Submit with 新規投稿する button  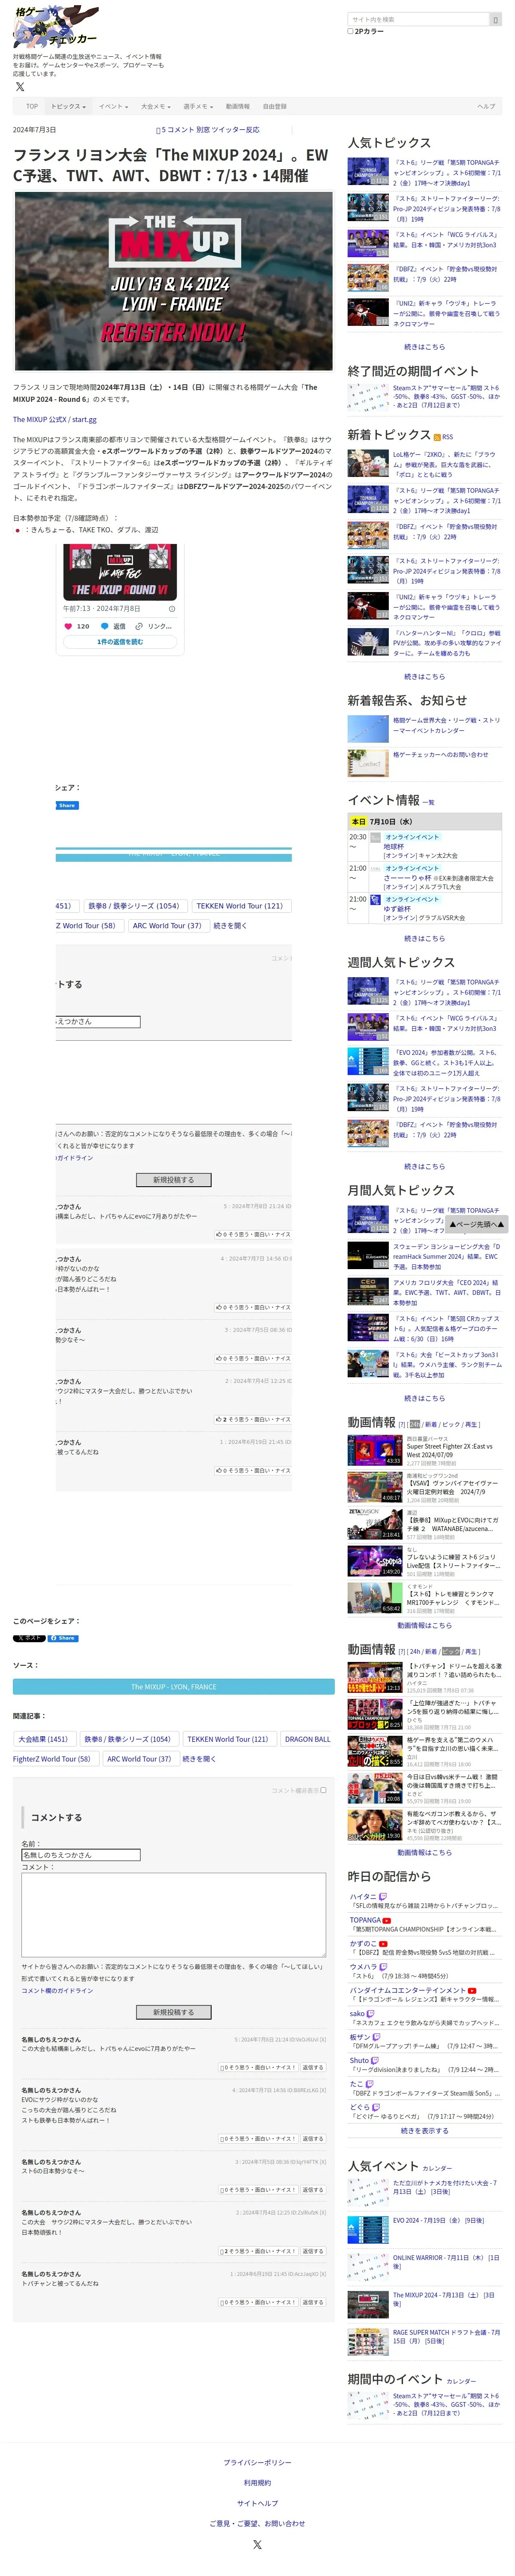[x=174, y=2012]
